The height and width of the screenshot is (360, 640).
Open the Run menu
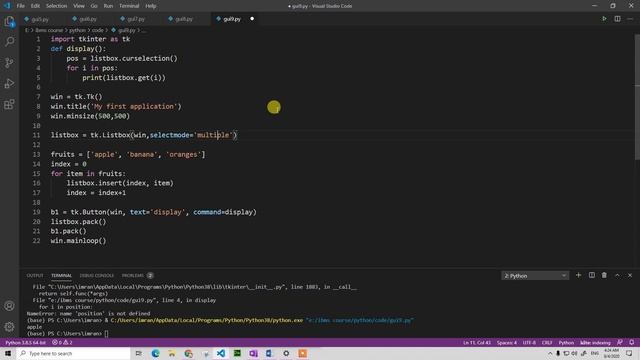(x=108, y=6)
